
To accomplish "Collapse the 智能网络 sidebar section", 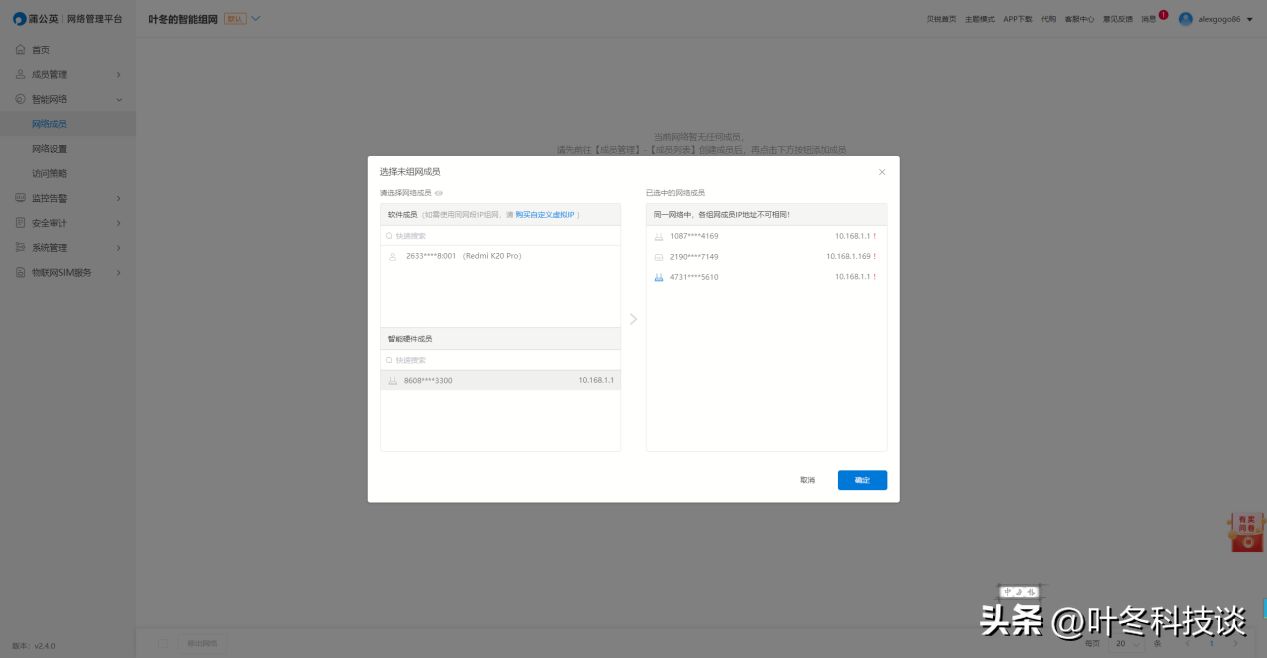I will click(118, 99).
